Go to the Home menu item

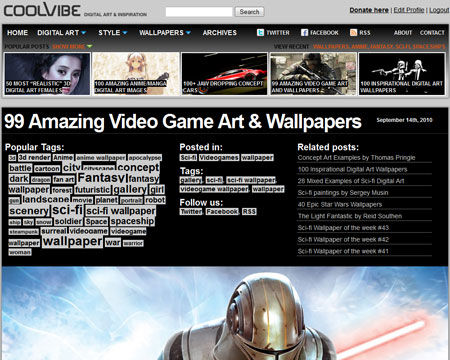coord(17,33)
